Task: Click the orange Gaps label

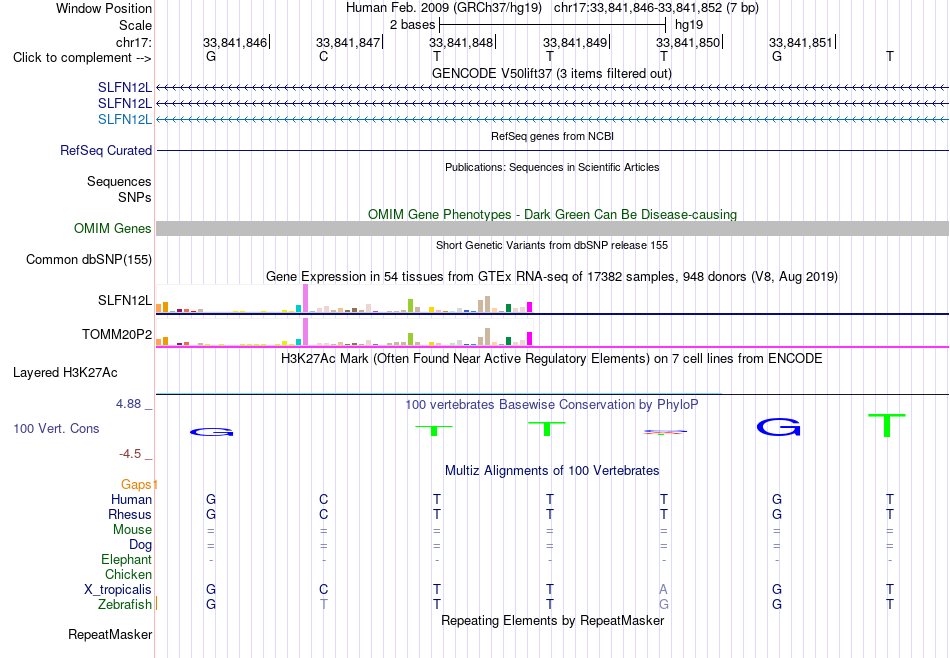Action: tap(136, 484)
